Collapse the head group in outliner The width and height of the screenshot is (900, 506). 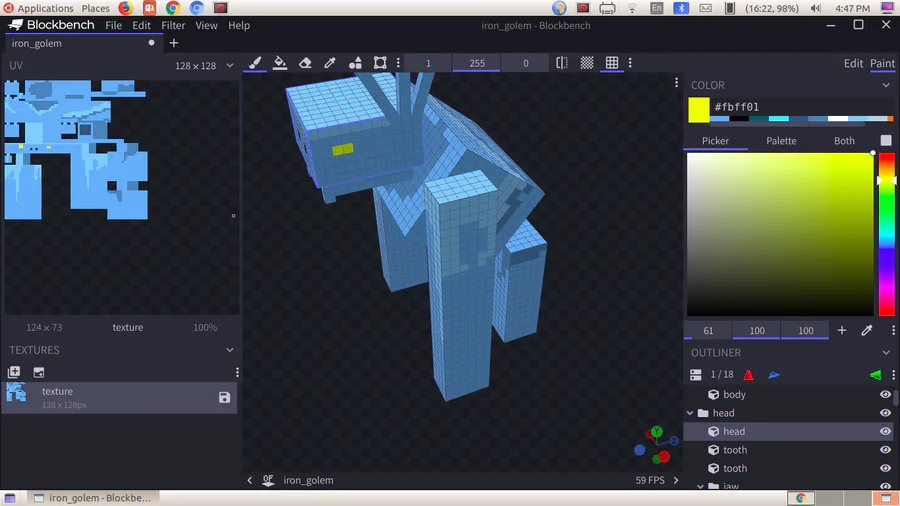[690, 413]
